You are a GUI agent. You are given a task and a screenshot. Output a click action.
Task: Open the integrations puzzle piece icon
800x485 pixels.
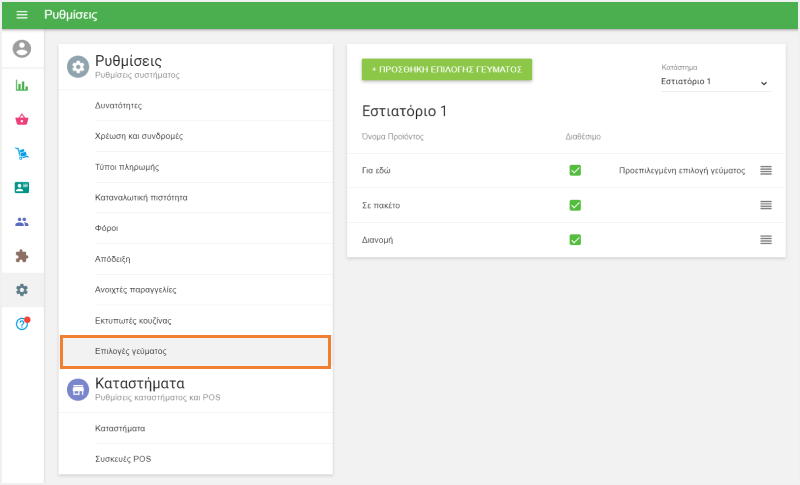tap(22, 256)
